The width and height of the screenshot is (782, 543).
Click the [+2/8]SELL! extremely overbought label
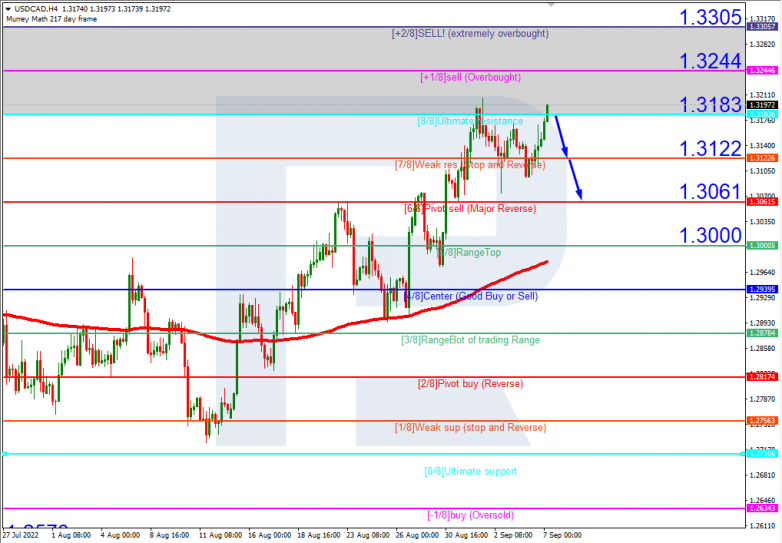pos(470,33)
